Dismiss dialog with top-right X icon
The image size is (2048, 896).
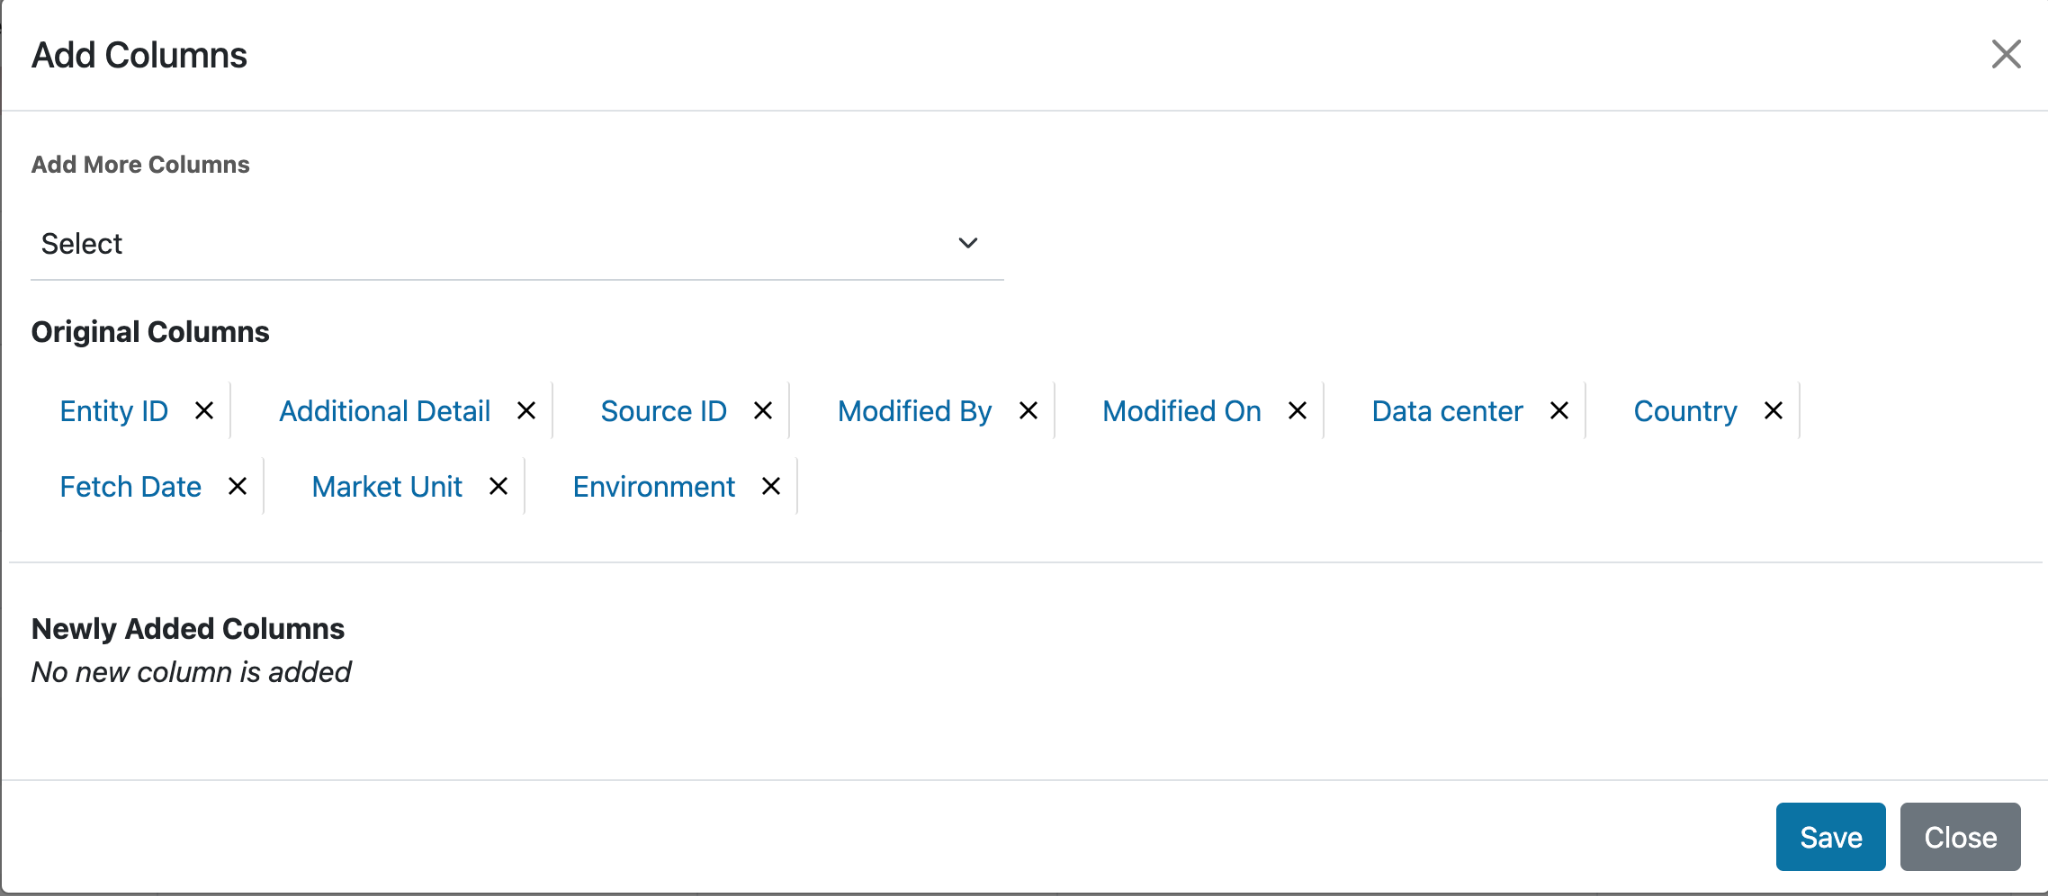coord(2006,54)
